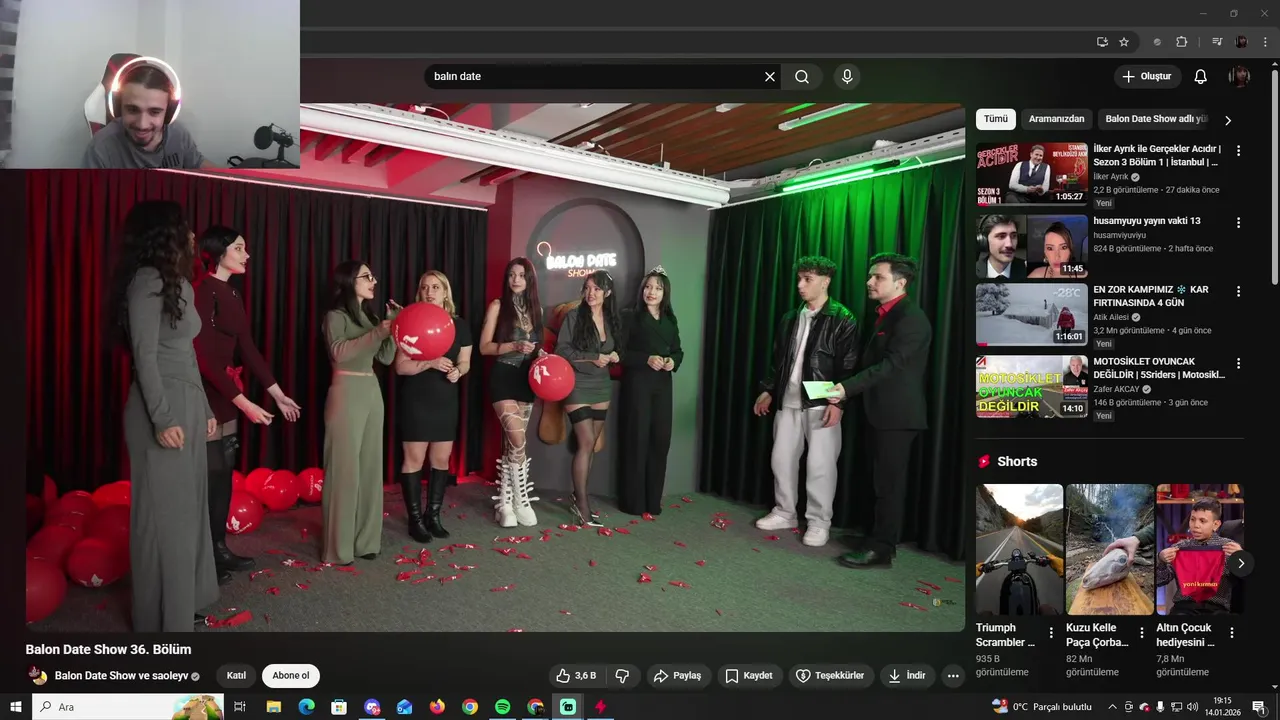The width and height of the screenshot is (1280, 720).
Task: Open Spotify from taskbar
Action: pyautogui.click(x=503, y=707)
